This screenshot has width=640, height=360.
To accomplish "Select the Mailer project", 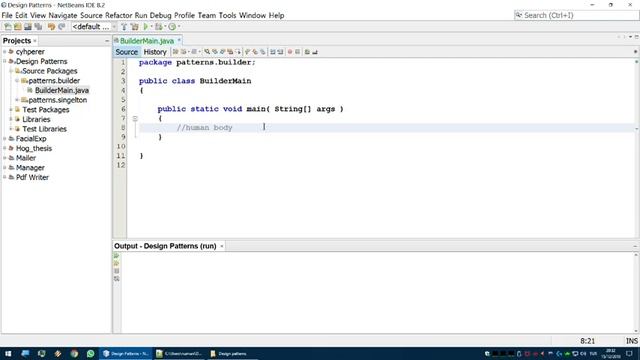I will (x=26, y=158).
